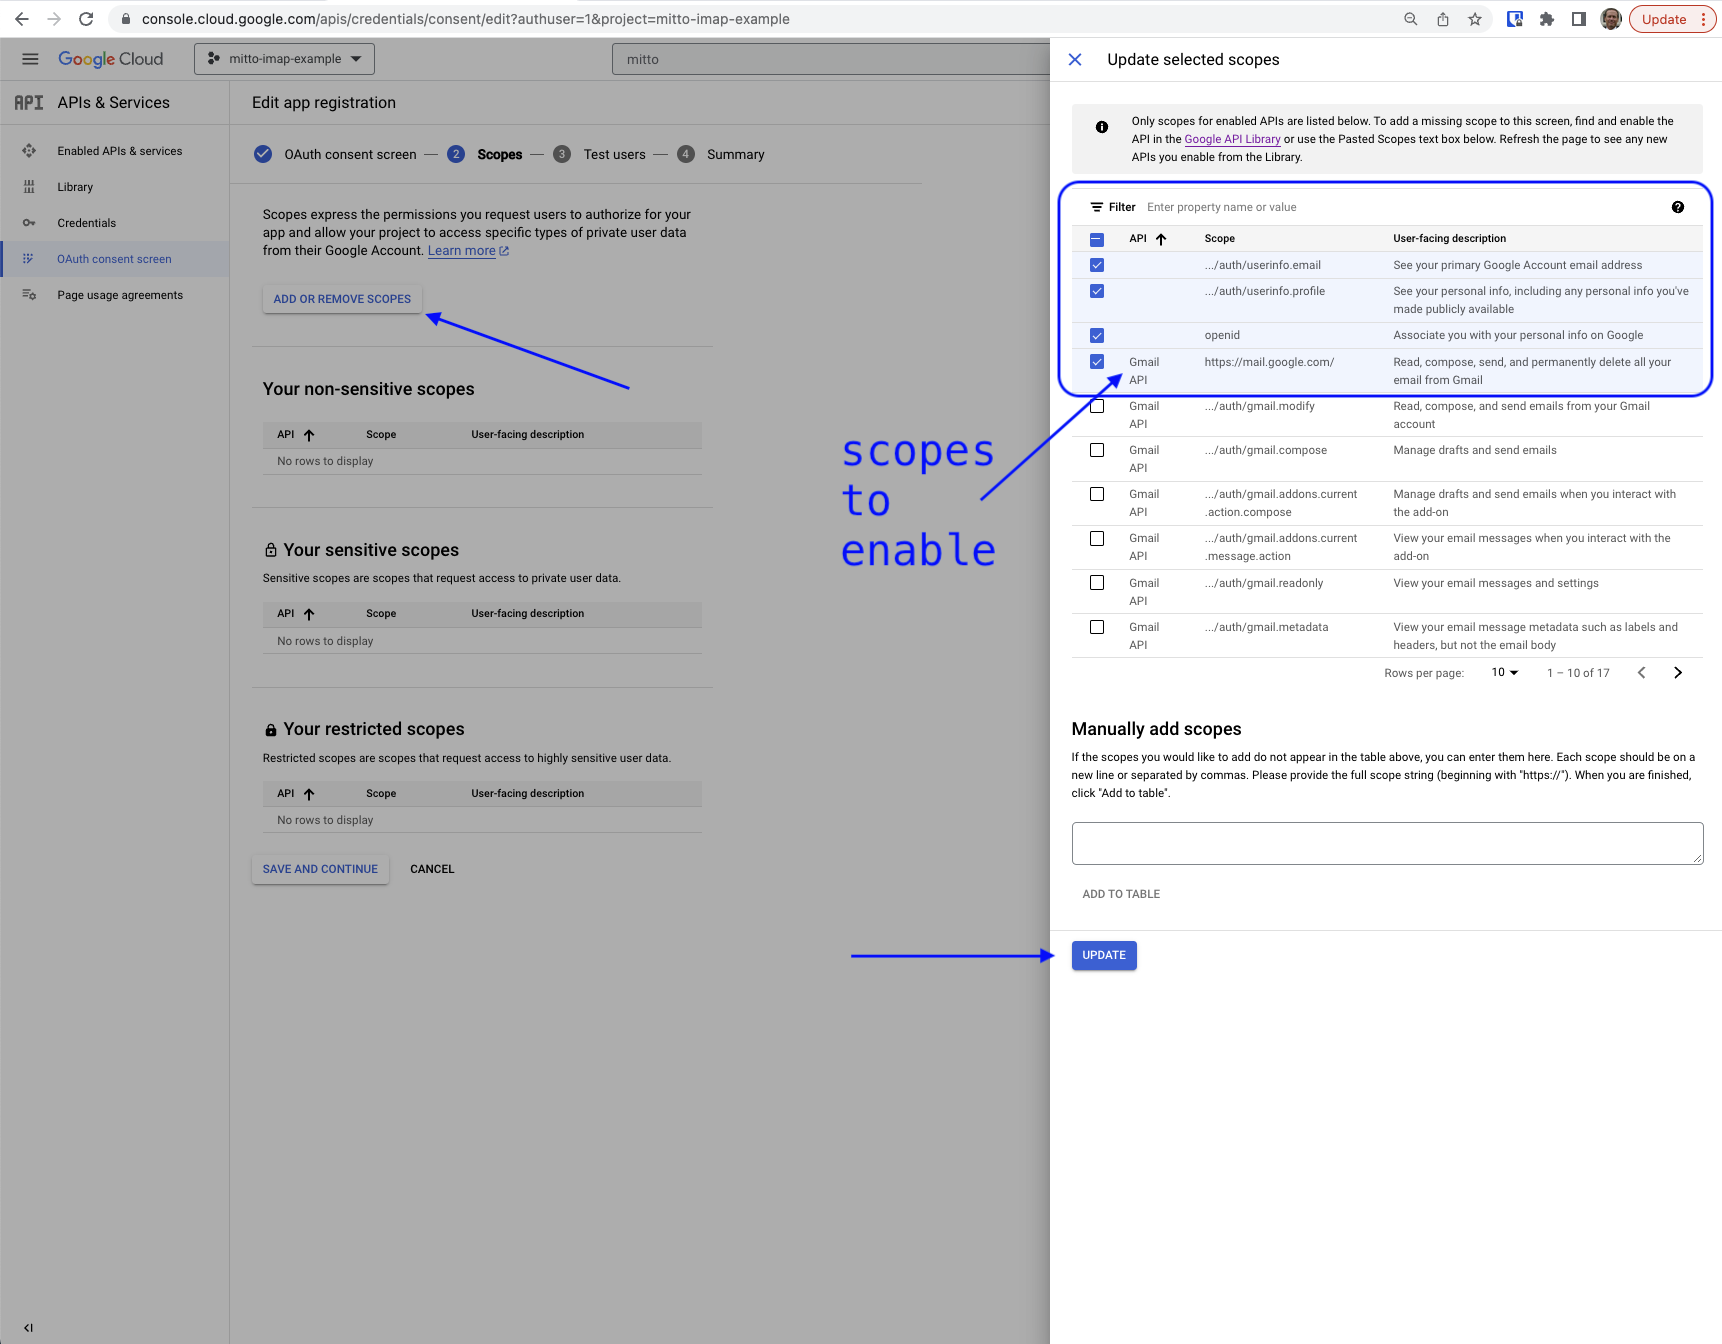Screen dimensions: 1722x1344
Task: Go to previous page of scopes
Action: tap(1641, 673)
